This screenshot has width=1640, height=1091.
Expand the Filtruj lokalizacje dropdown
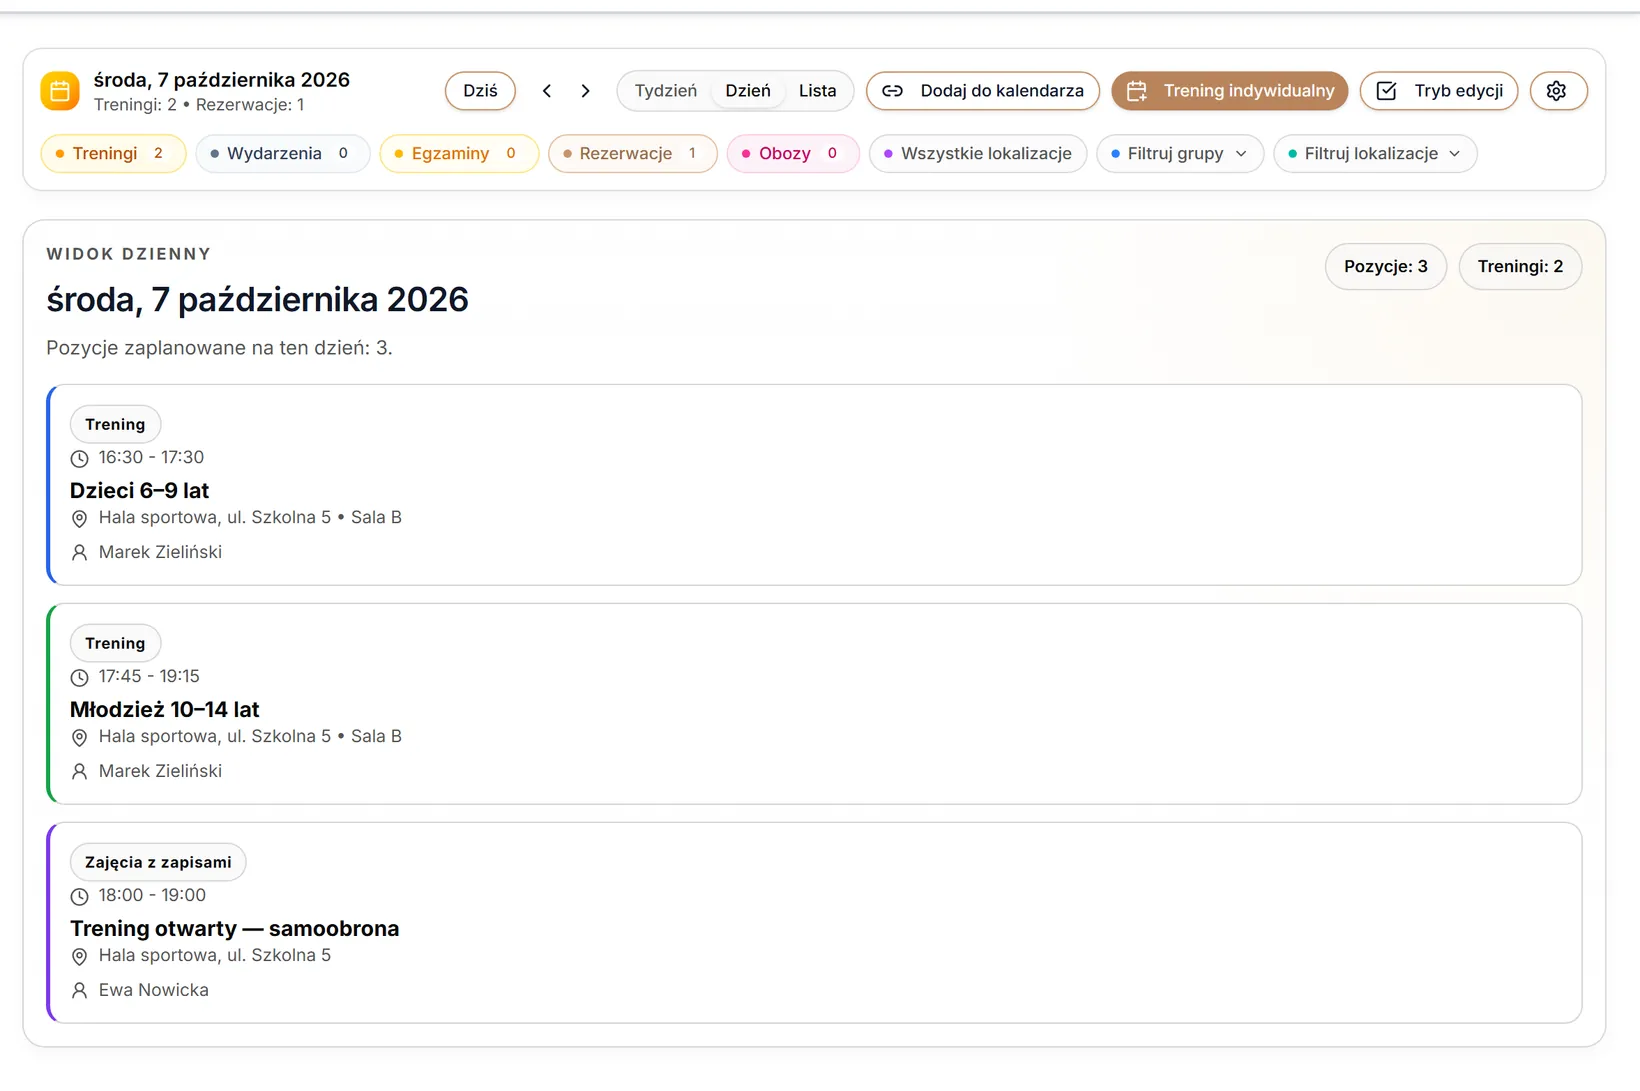point(1375,154)
